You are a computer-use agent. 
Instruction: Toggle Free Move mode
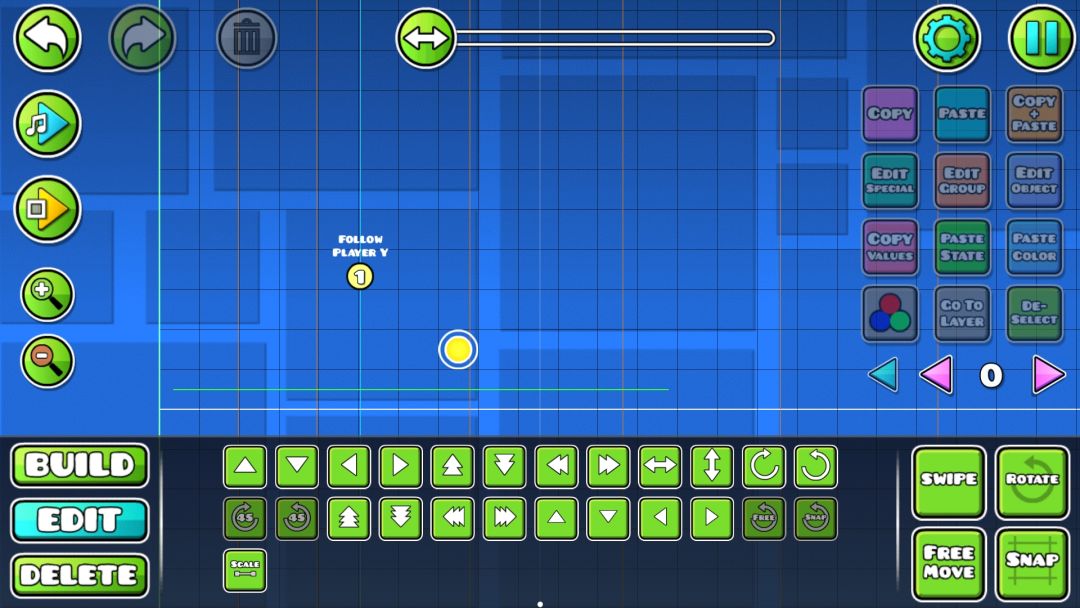click(x=949, y=564)
